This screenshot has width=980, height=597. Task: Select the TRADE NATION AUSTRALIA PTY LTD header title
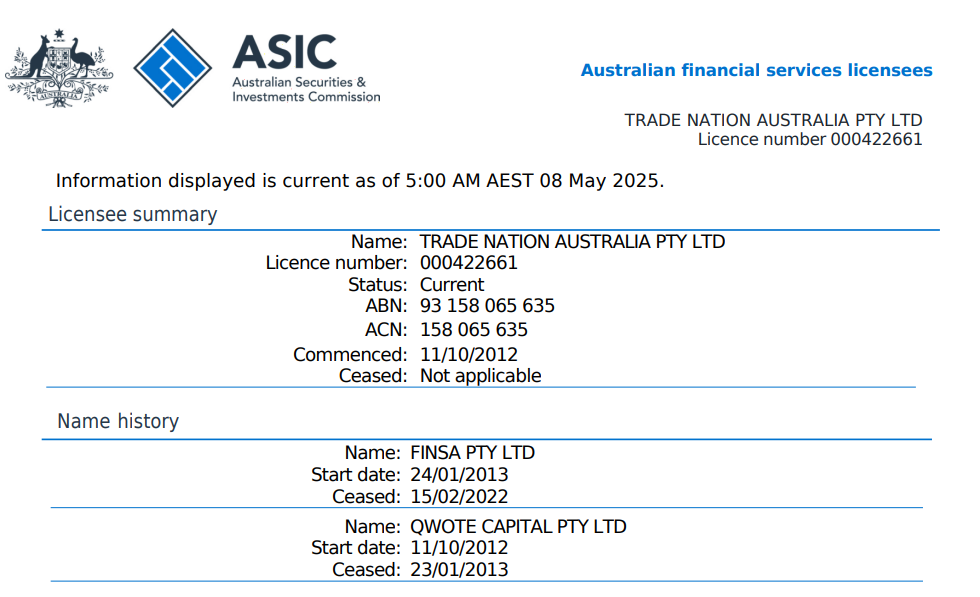pyautogui.click(x=773, y=120)
